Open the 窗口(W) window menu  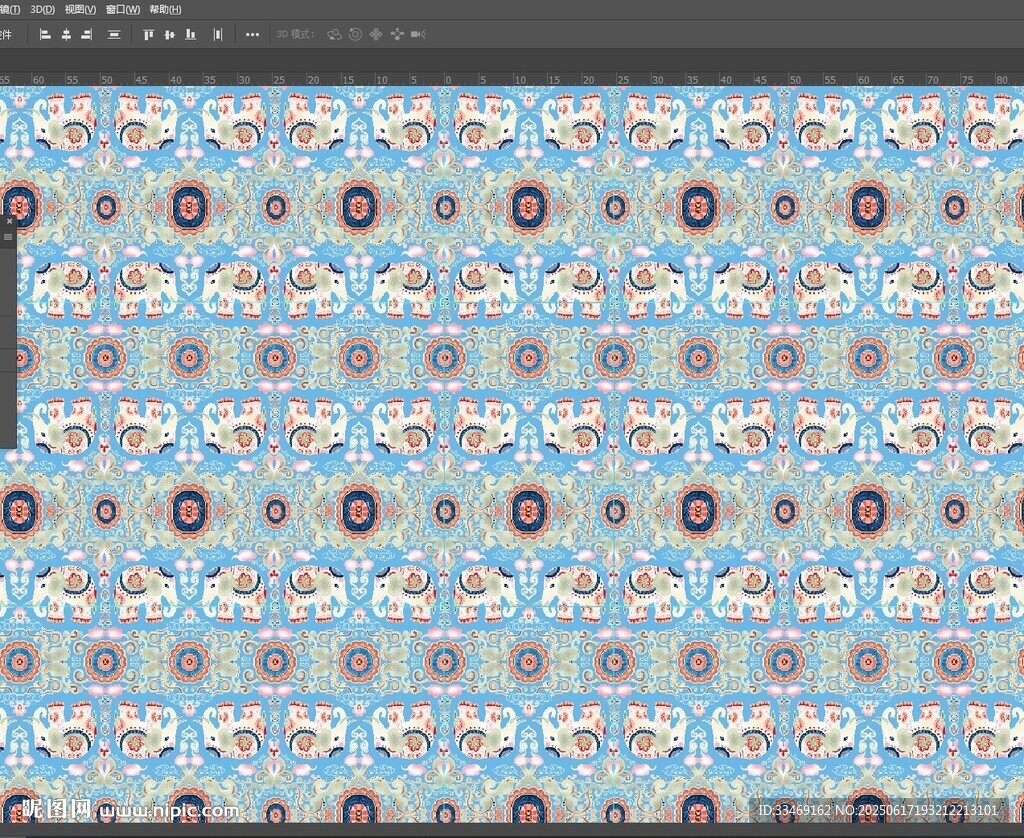pyautogui.click(x=123, y=9)
